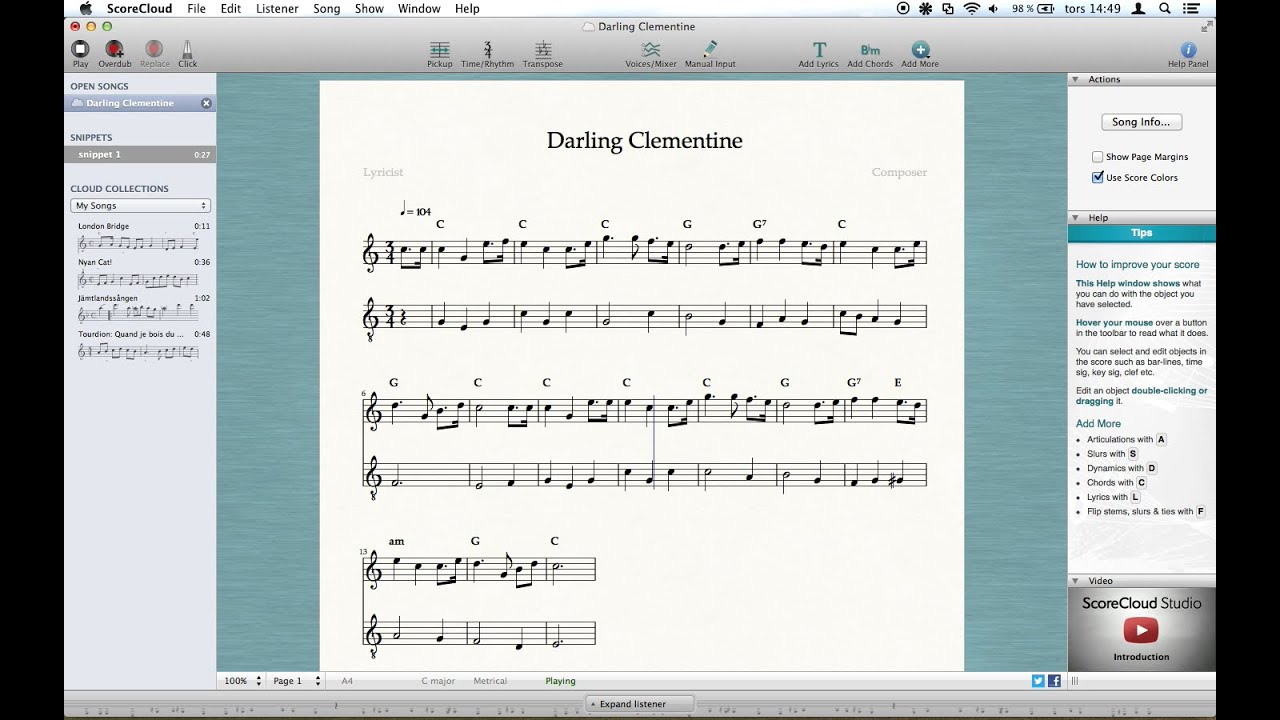Image resolution: width=1280 pixels, height=720 pixels.
Task: Click Add Lyrics tool
Action: point(819,54)
